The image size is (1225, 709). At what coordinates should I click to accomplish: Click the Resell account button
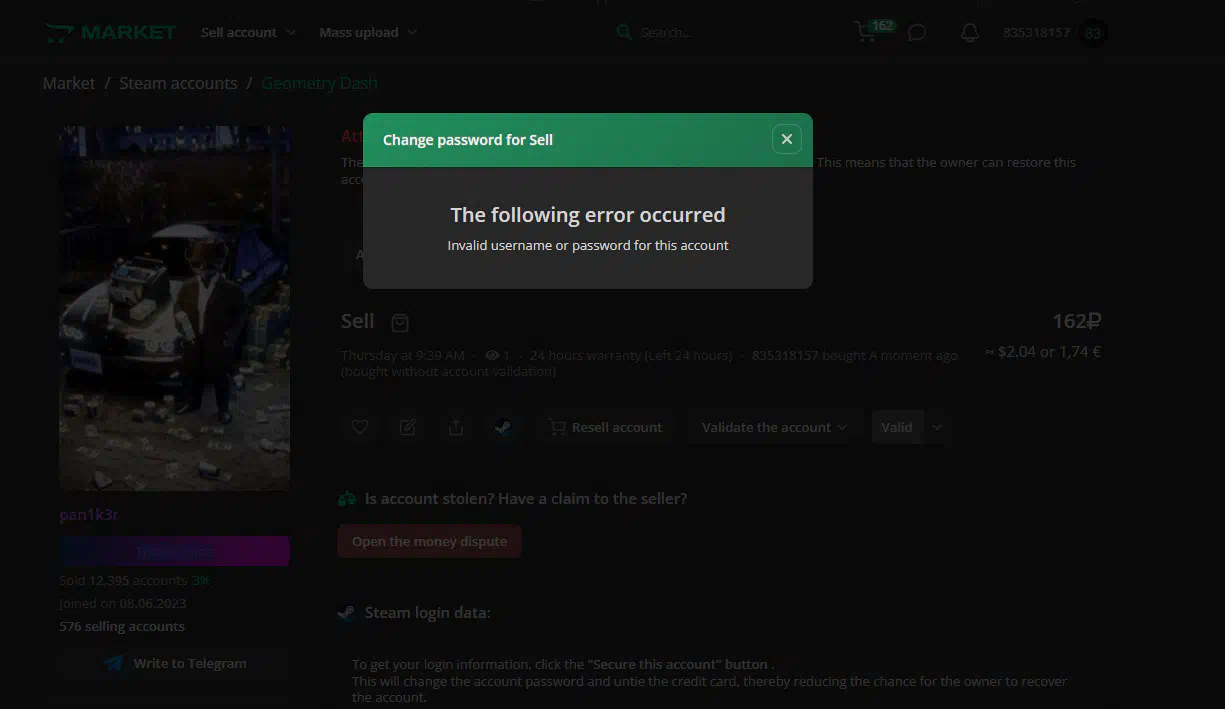pyautogui.click(x=606, y=427)
